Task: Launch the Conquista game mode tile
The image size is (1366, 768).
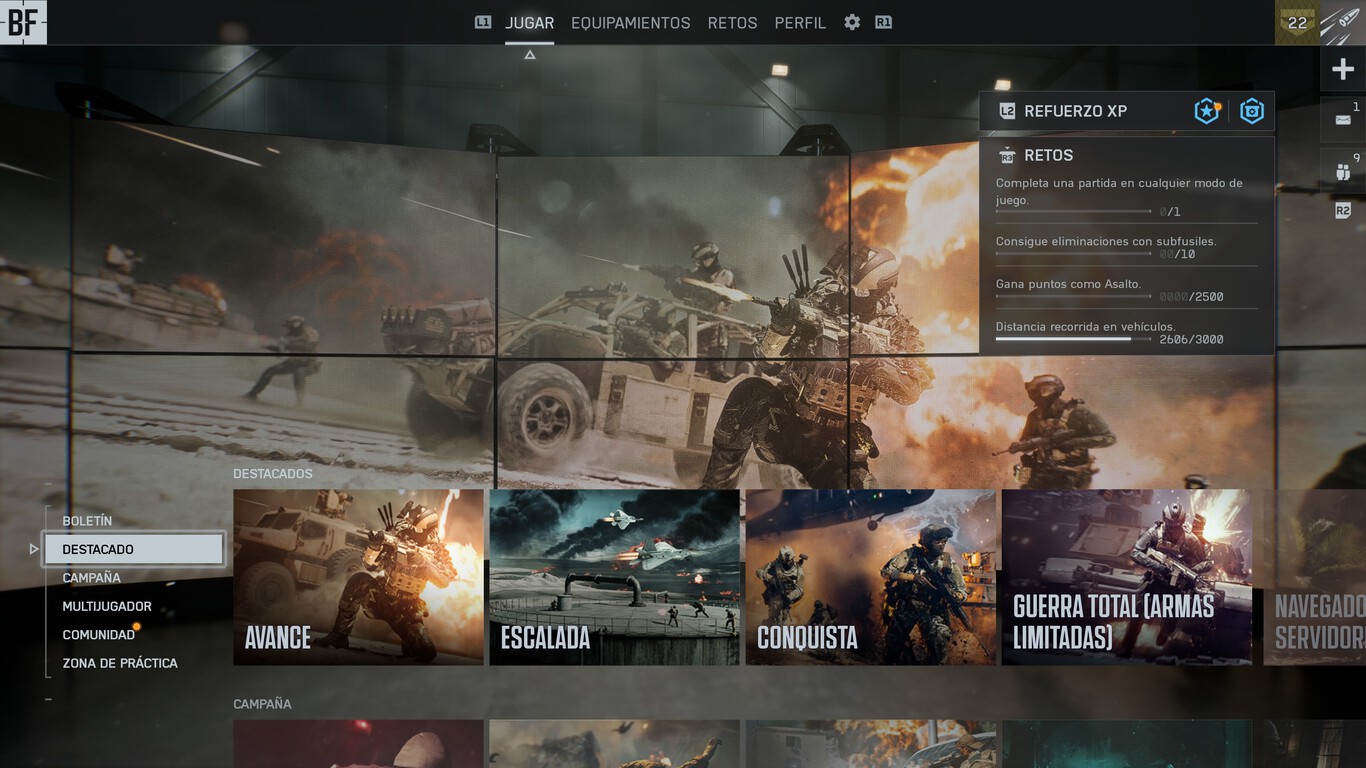Action: click(870, 577)
